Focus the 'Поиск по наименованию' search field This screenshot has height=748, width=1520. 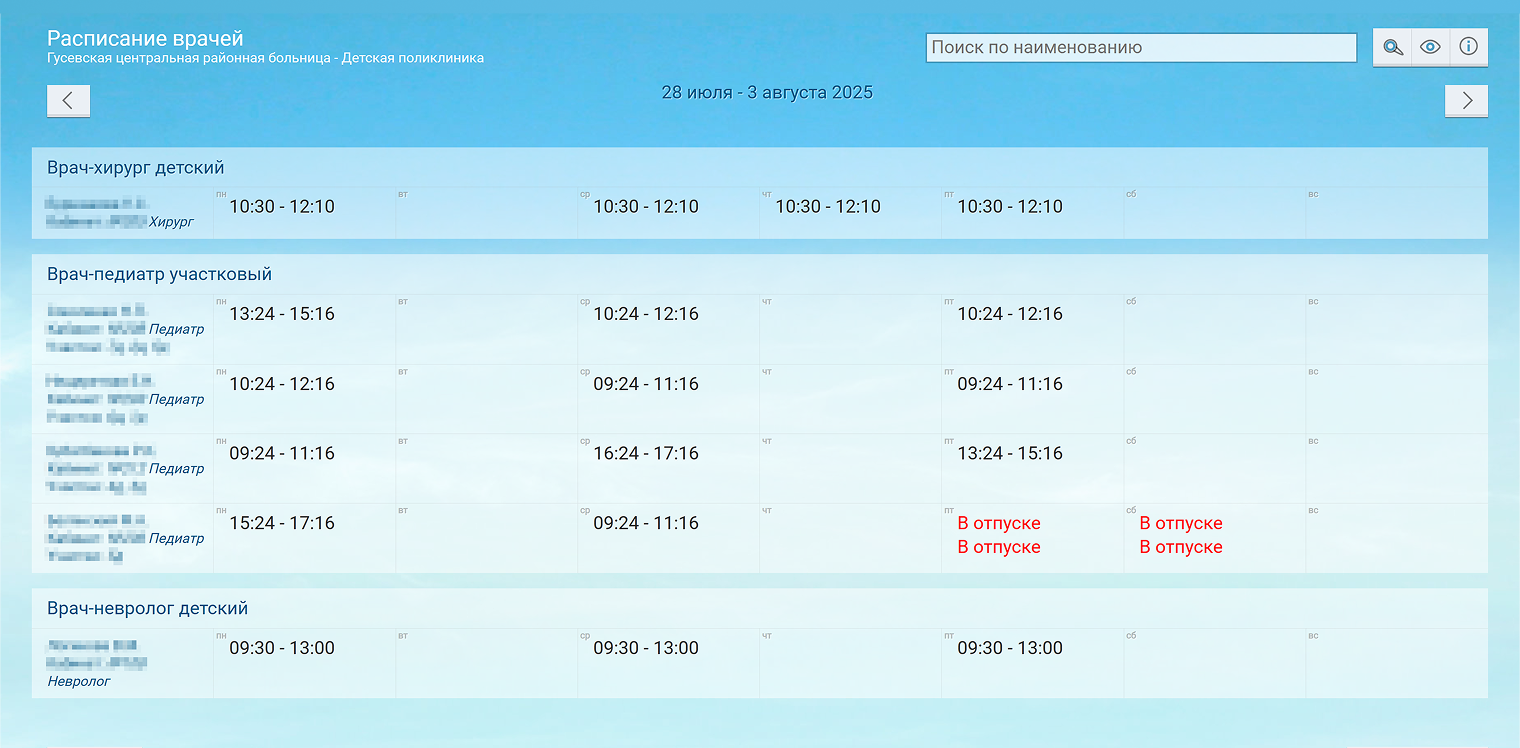pos(1141,47)
